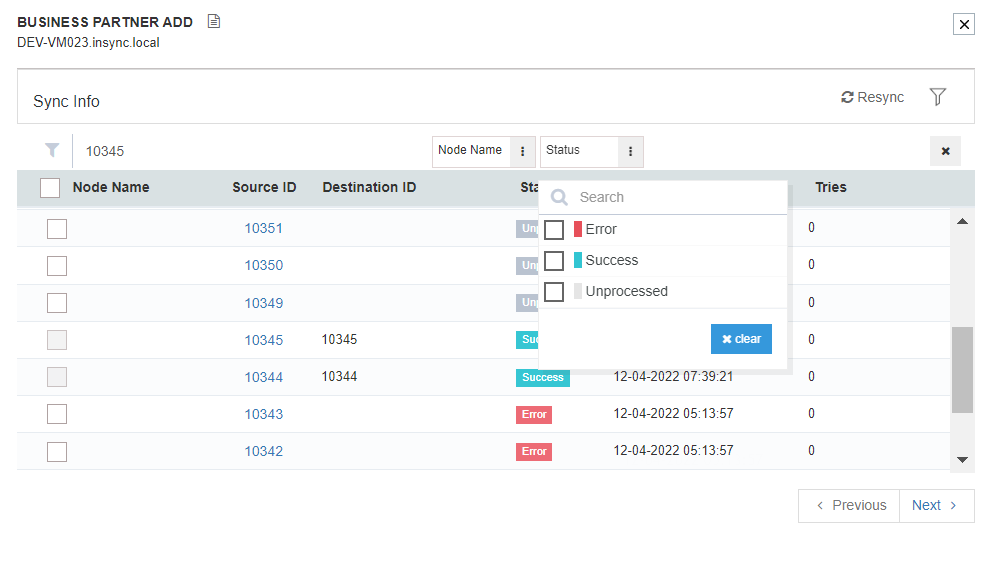Click the timestamp in row 10343
This screenshot has width=991, height=568.
pyautogui.click(x=673, y=413)
